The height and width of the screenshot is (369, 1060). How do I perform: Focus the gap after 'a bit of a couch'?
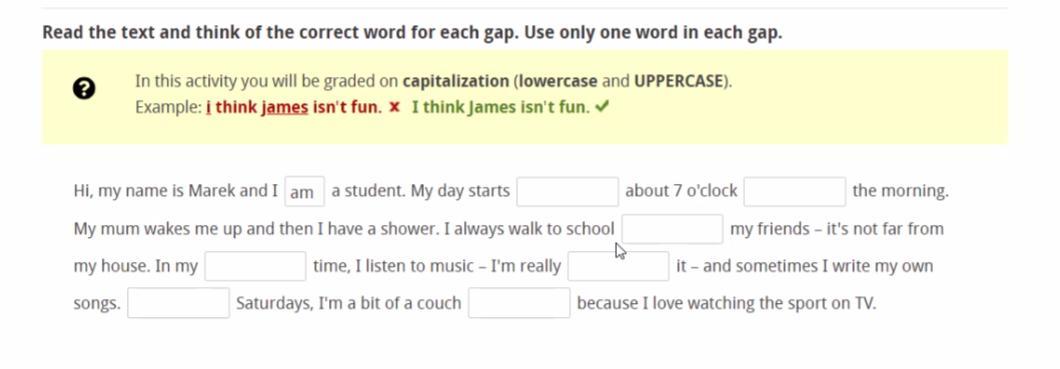(x=519, y=303)
